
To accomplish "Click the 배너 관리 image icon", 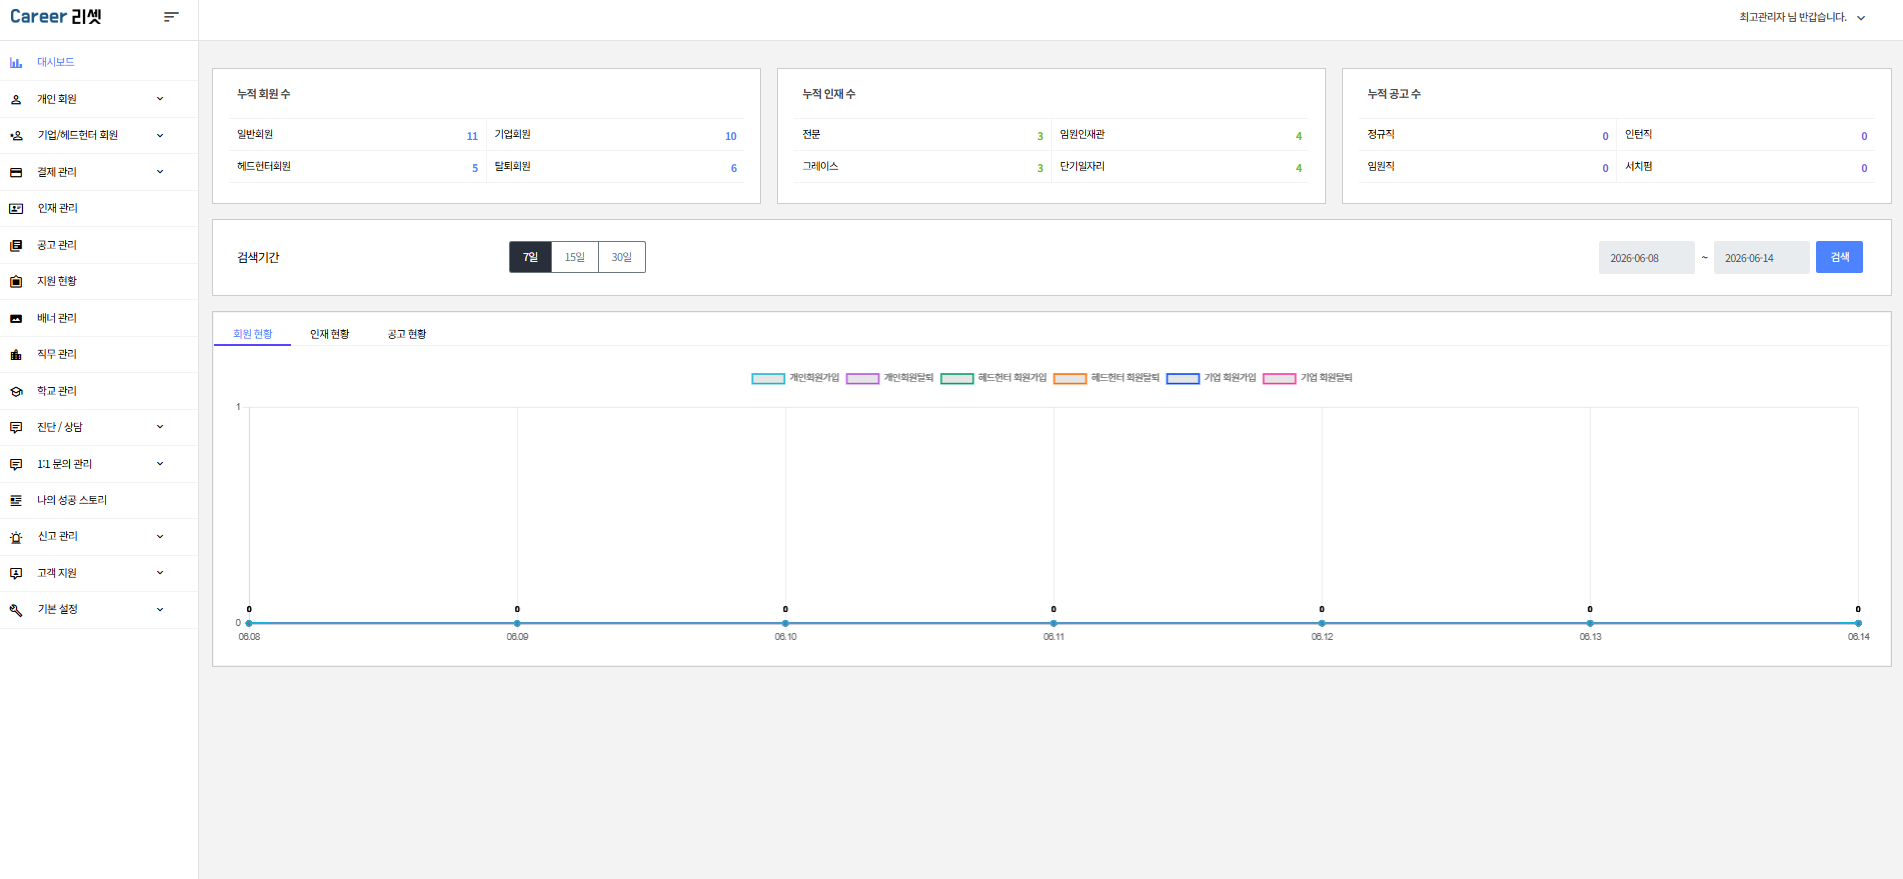I will 16,318.
